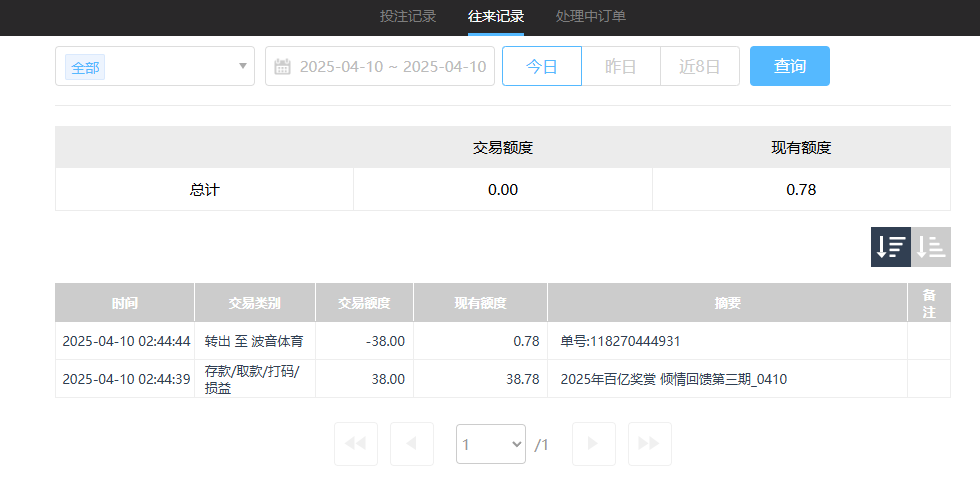Open the page number dropdown
980x491 pixels.
click(x=490, y=444)
